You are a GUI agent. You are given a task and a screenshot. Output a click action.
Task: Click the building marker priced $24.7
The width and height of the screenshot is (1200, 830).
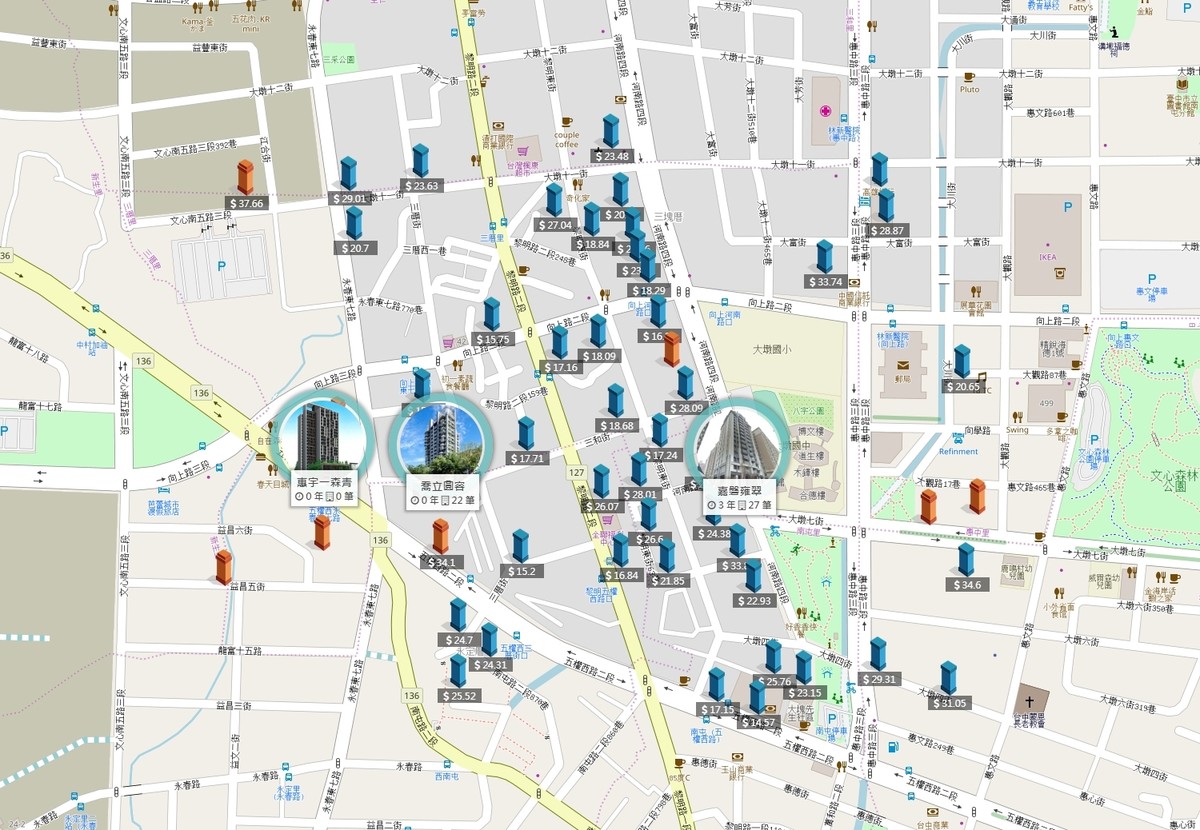pos(458,615)
